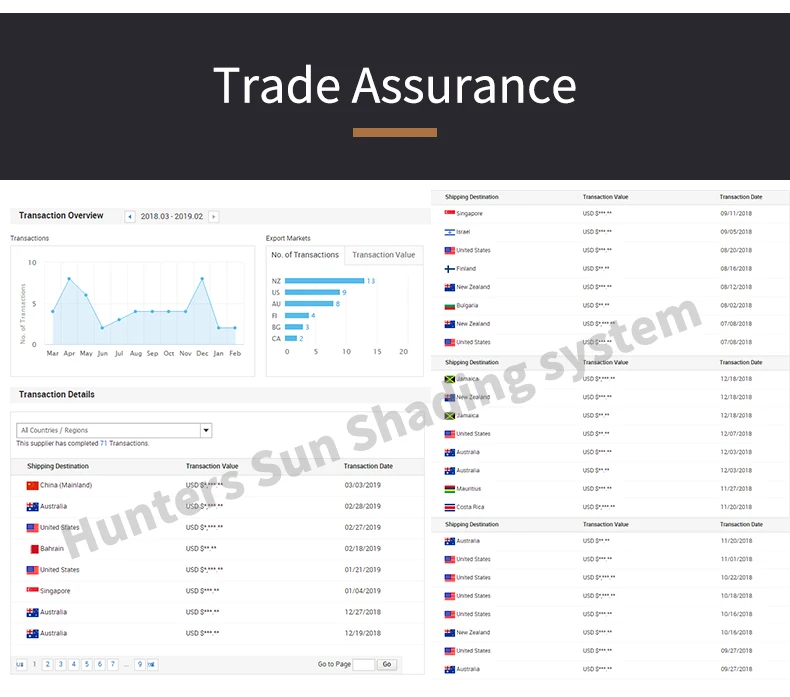Viewport: 790px width, 697px height.
Task: Go to page 6 of transactions
Action: click(100, 664)
